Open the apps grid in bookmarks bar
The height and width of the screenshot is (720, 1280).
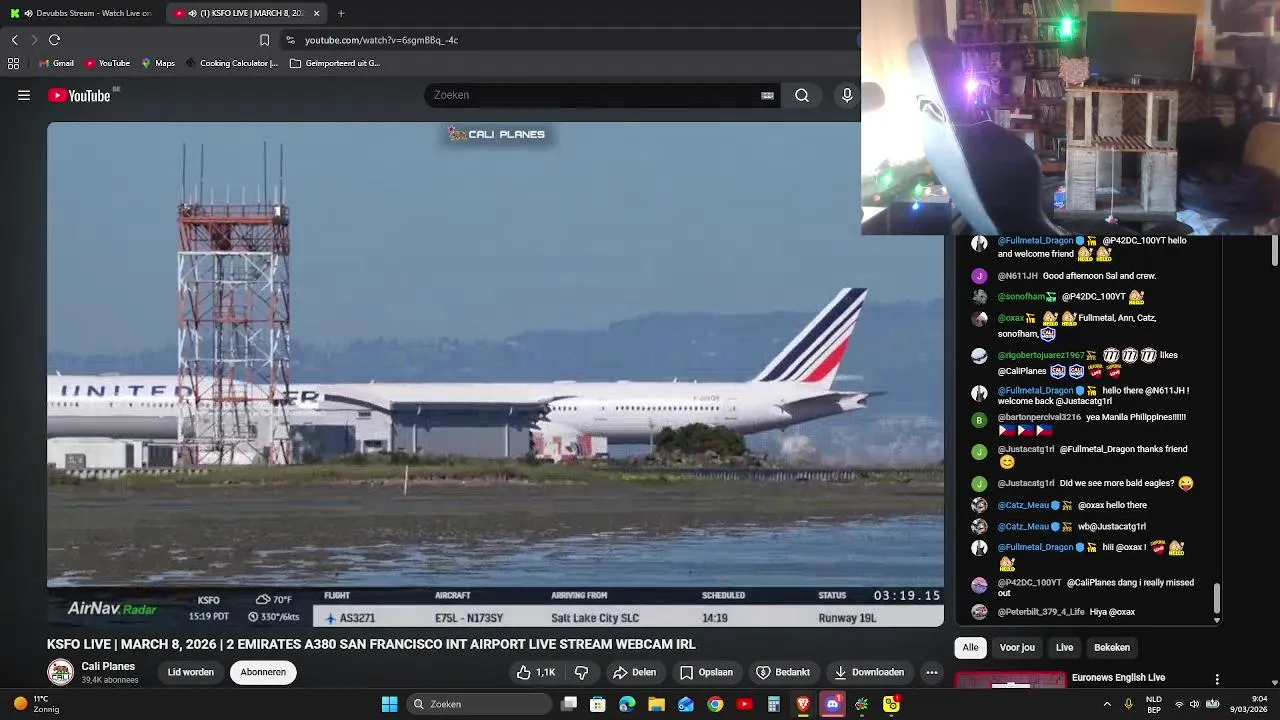[x=13, y=63]
